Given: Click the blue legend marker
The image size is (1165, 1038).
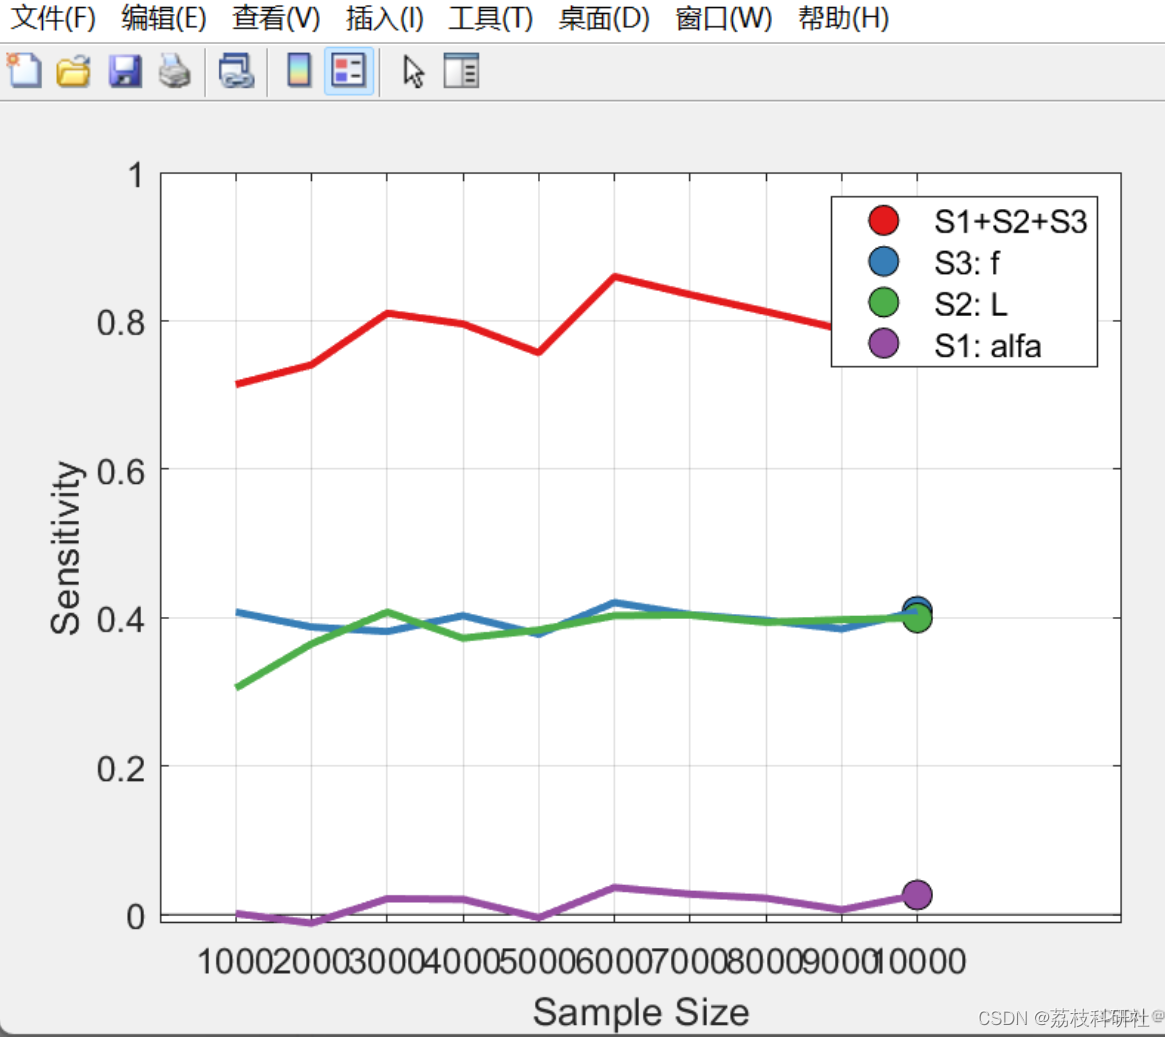Looking at the screenshot, I should pyautogui.click(x=883, y=261).
